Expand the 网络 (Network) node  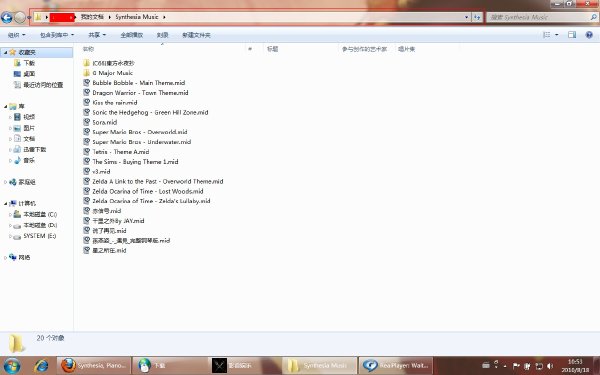point(5,258)
